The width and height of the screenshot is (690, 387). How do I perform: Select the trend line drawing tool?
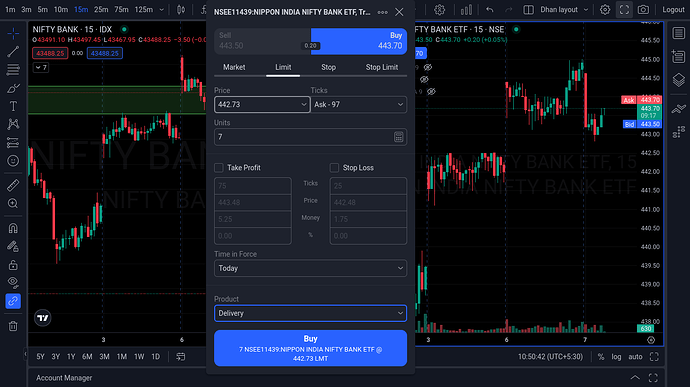[x=13, y=52]
